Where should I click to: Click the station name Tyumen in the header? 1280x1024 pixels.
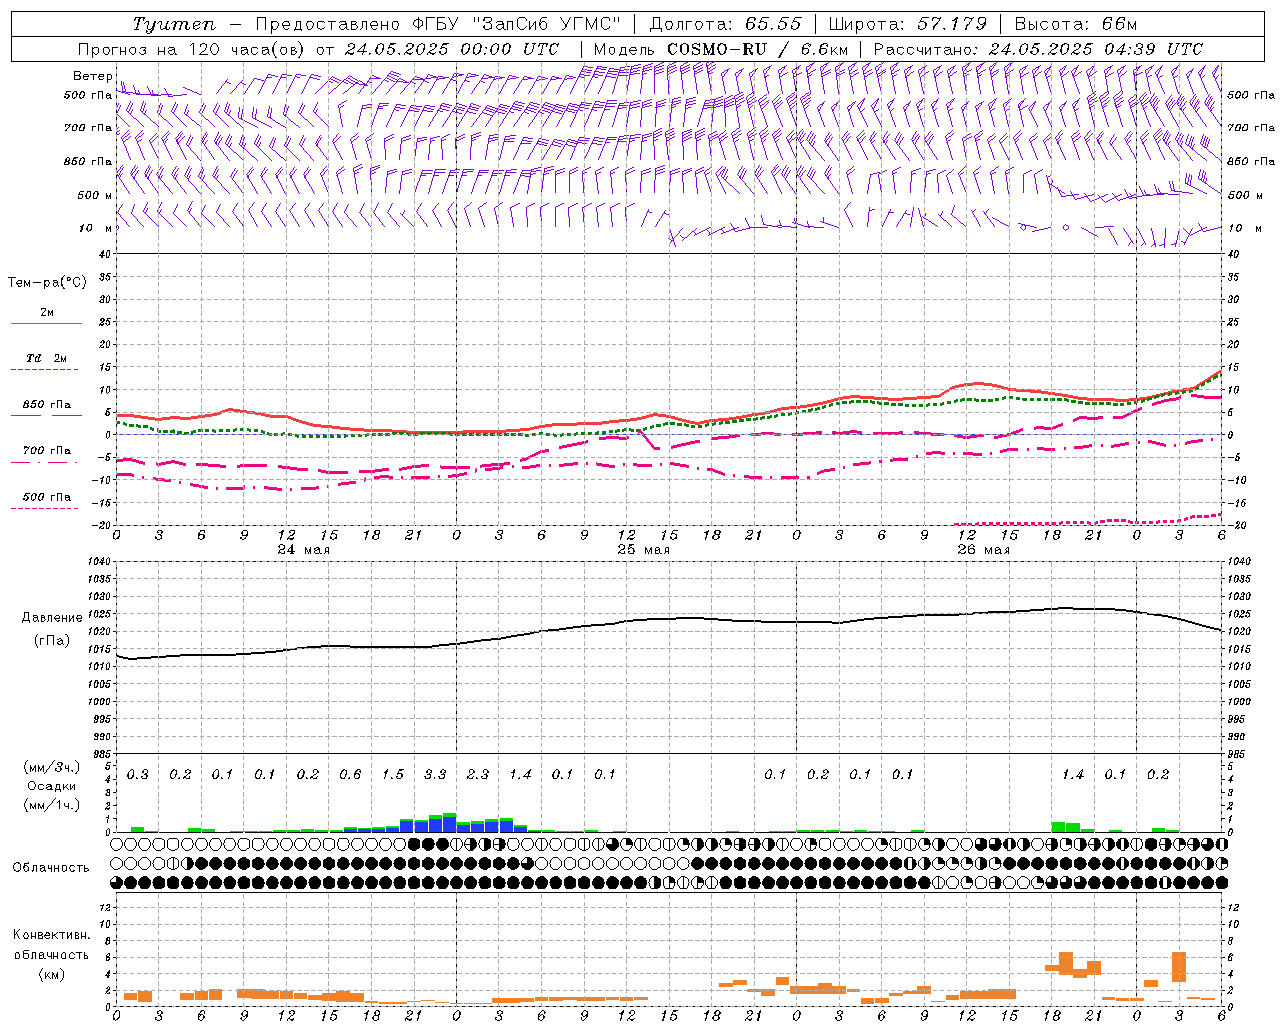pyautogui.click(x=174, y=24)
